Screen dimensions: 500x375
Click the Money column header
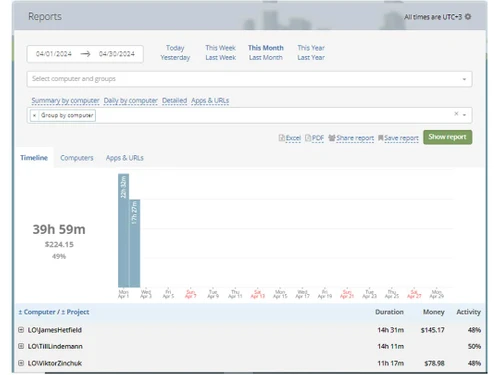(x=434, y=312)
